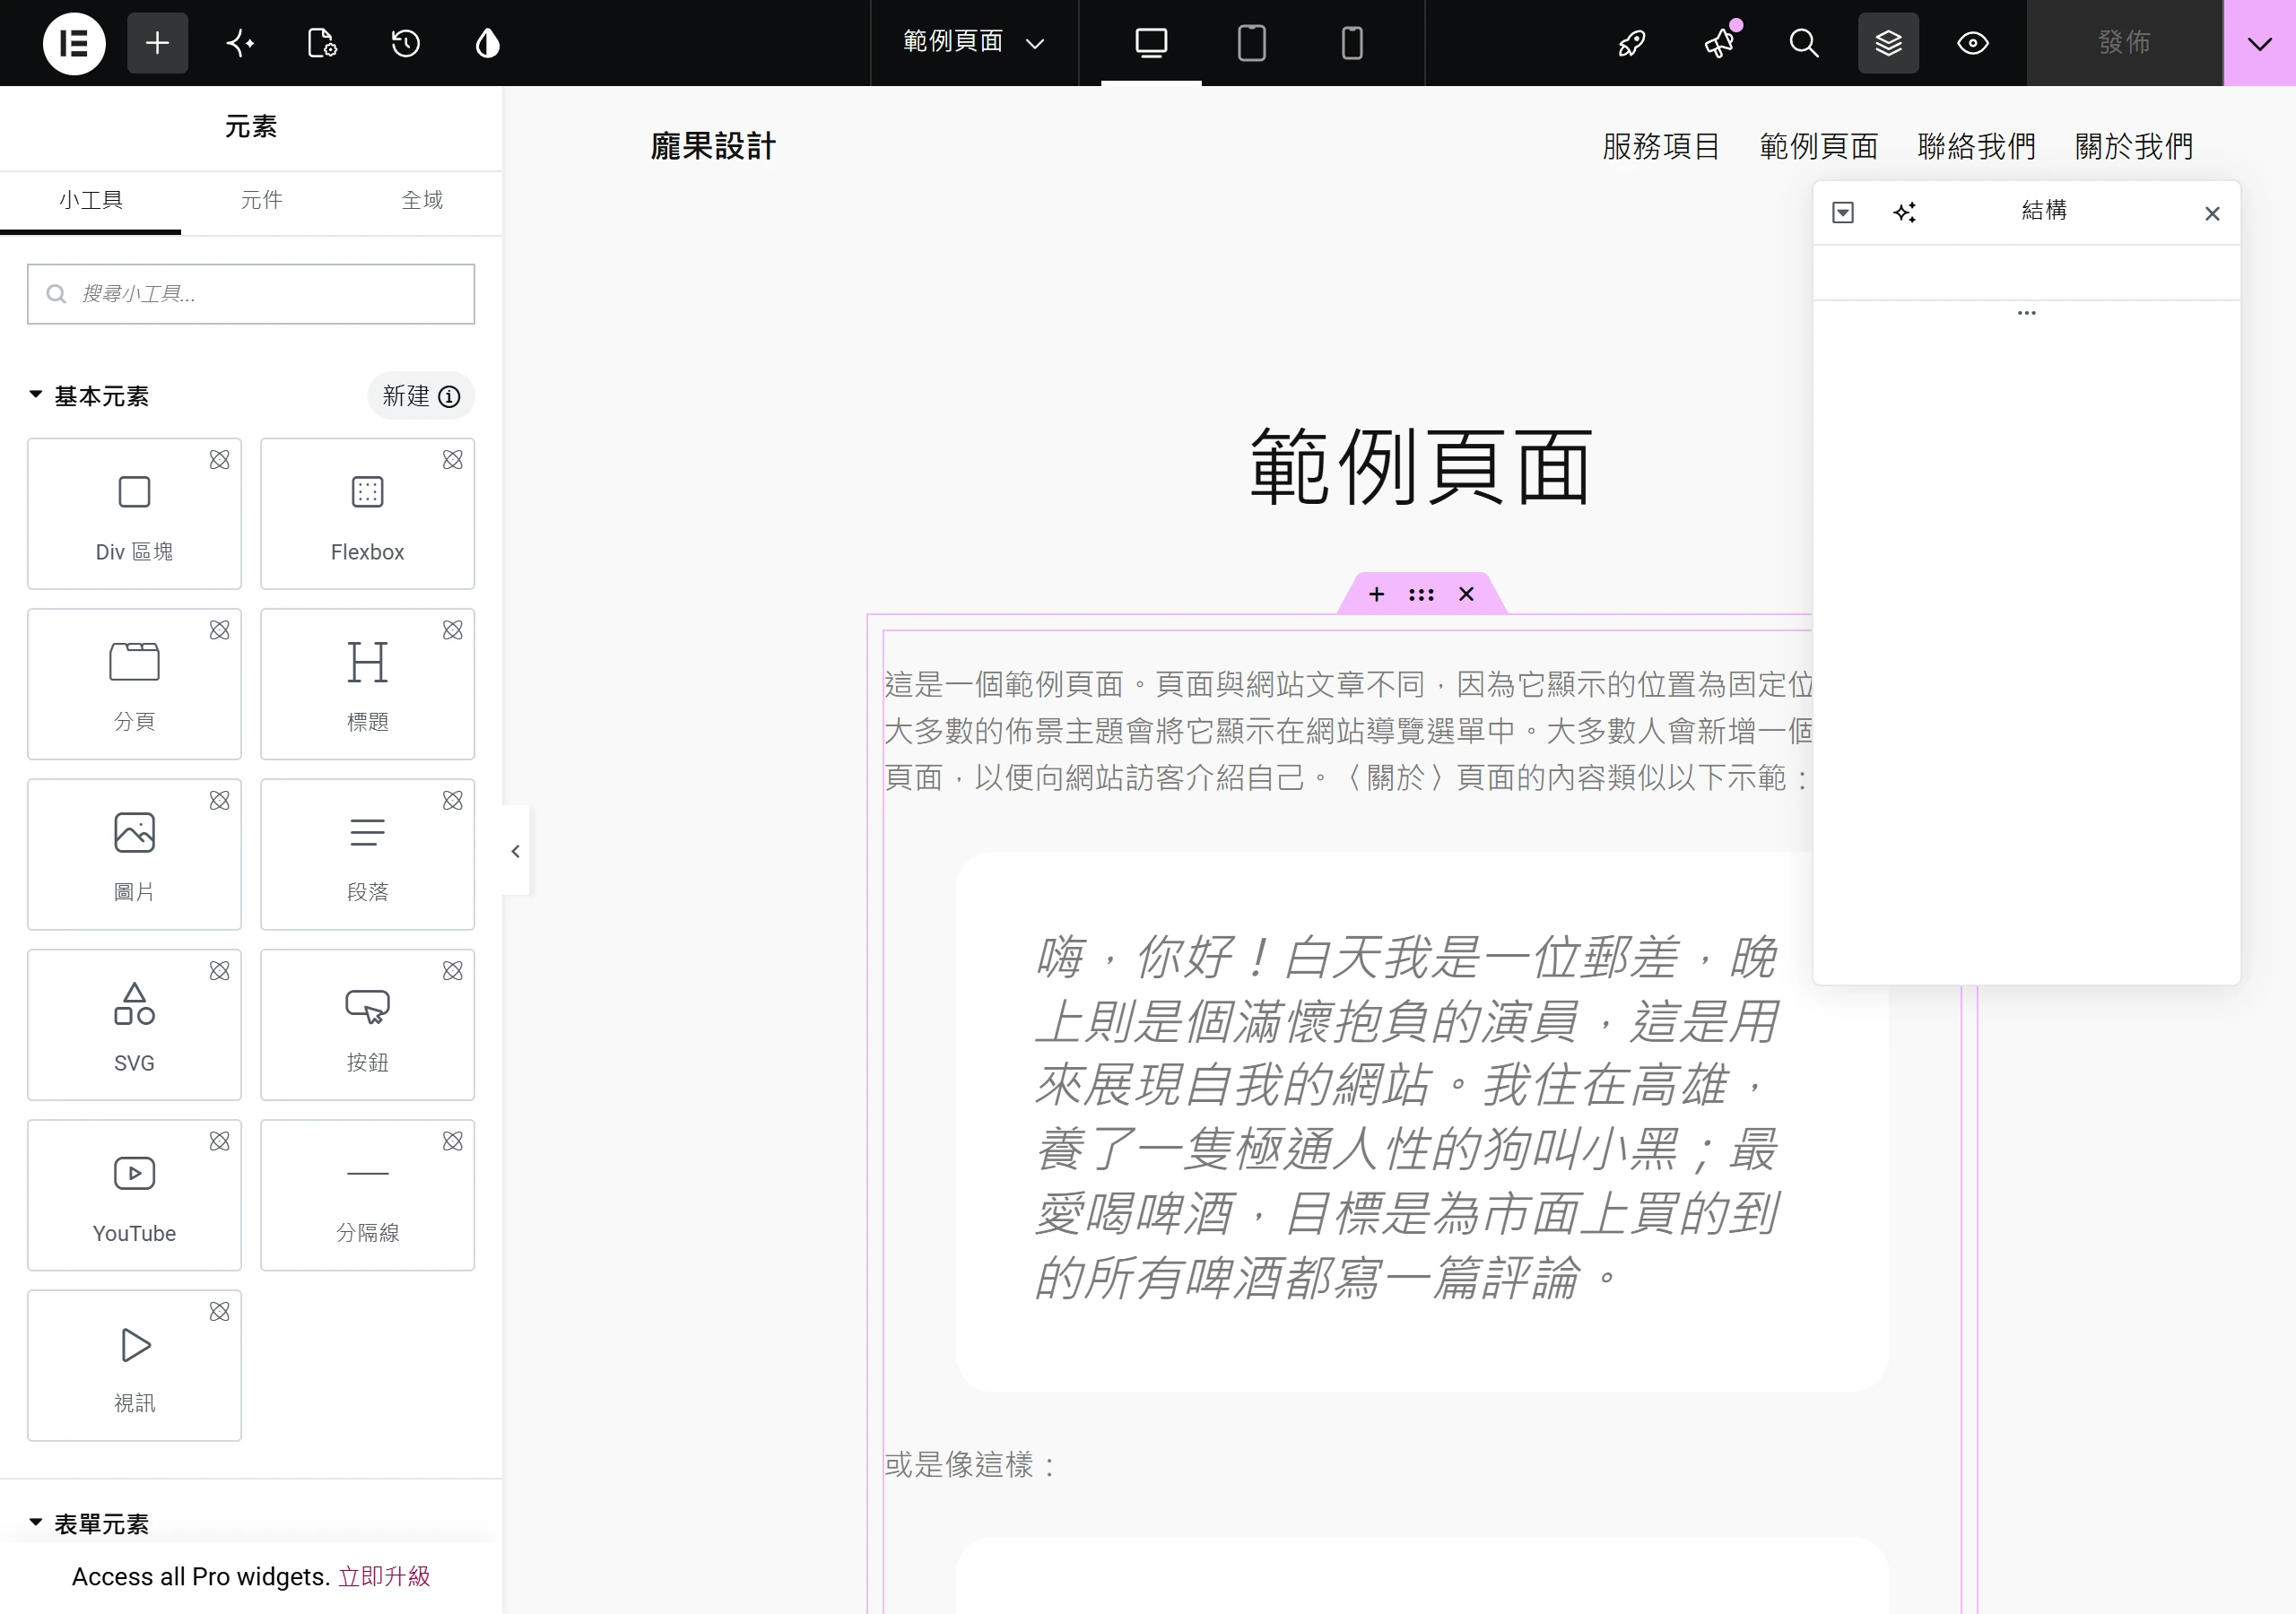Collapse the 基本元素 section
The width and height of the screenshot is (2296, 1614).
point(89,396)
